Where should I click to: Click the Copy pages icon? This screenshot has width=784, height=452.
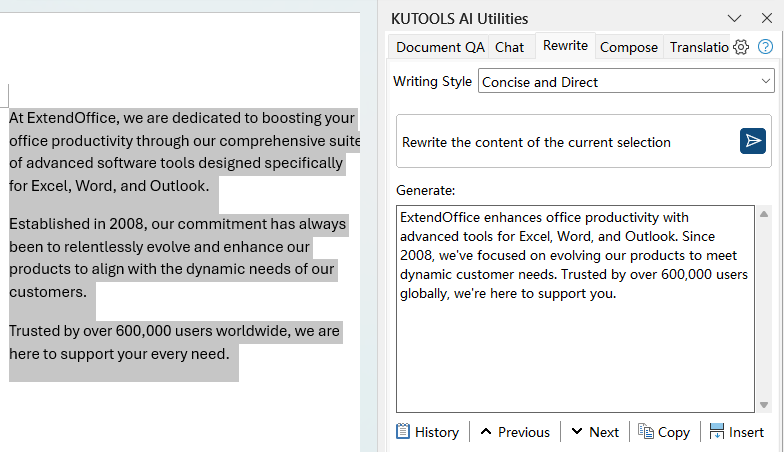point(646,431)
